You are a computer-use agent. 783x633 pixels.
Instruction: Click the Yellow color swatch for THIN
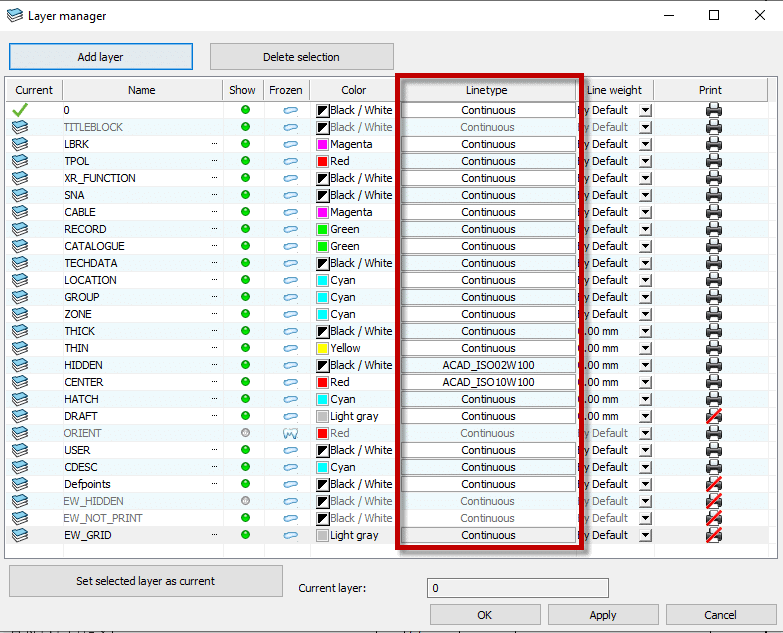point(323,348)
